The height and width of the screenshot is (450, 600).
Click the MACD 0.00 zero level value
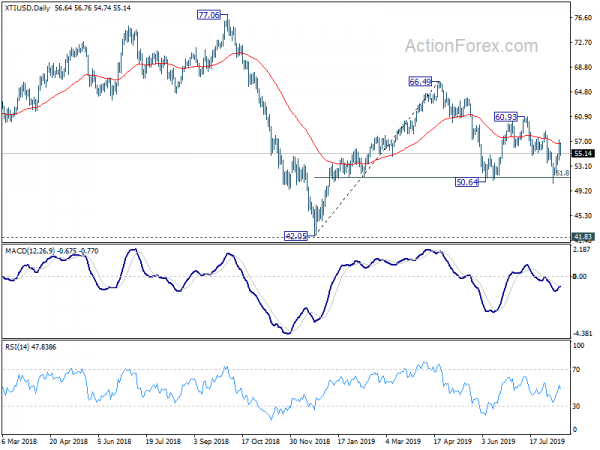pos(580,276)
